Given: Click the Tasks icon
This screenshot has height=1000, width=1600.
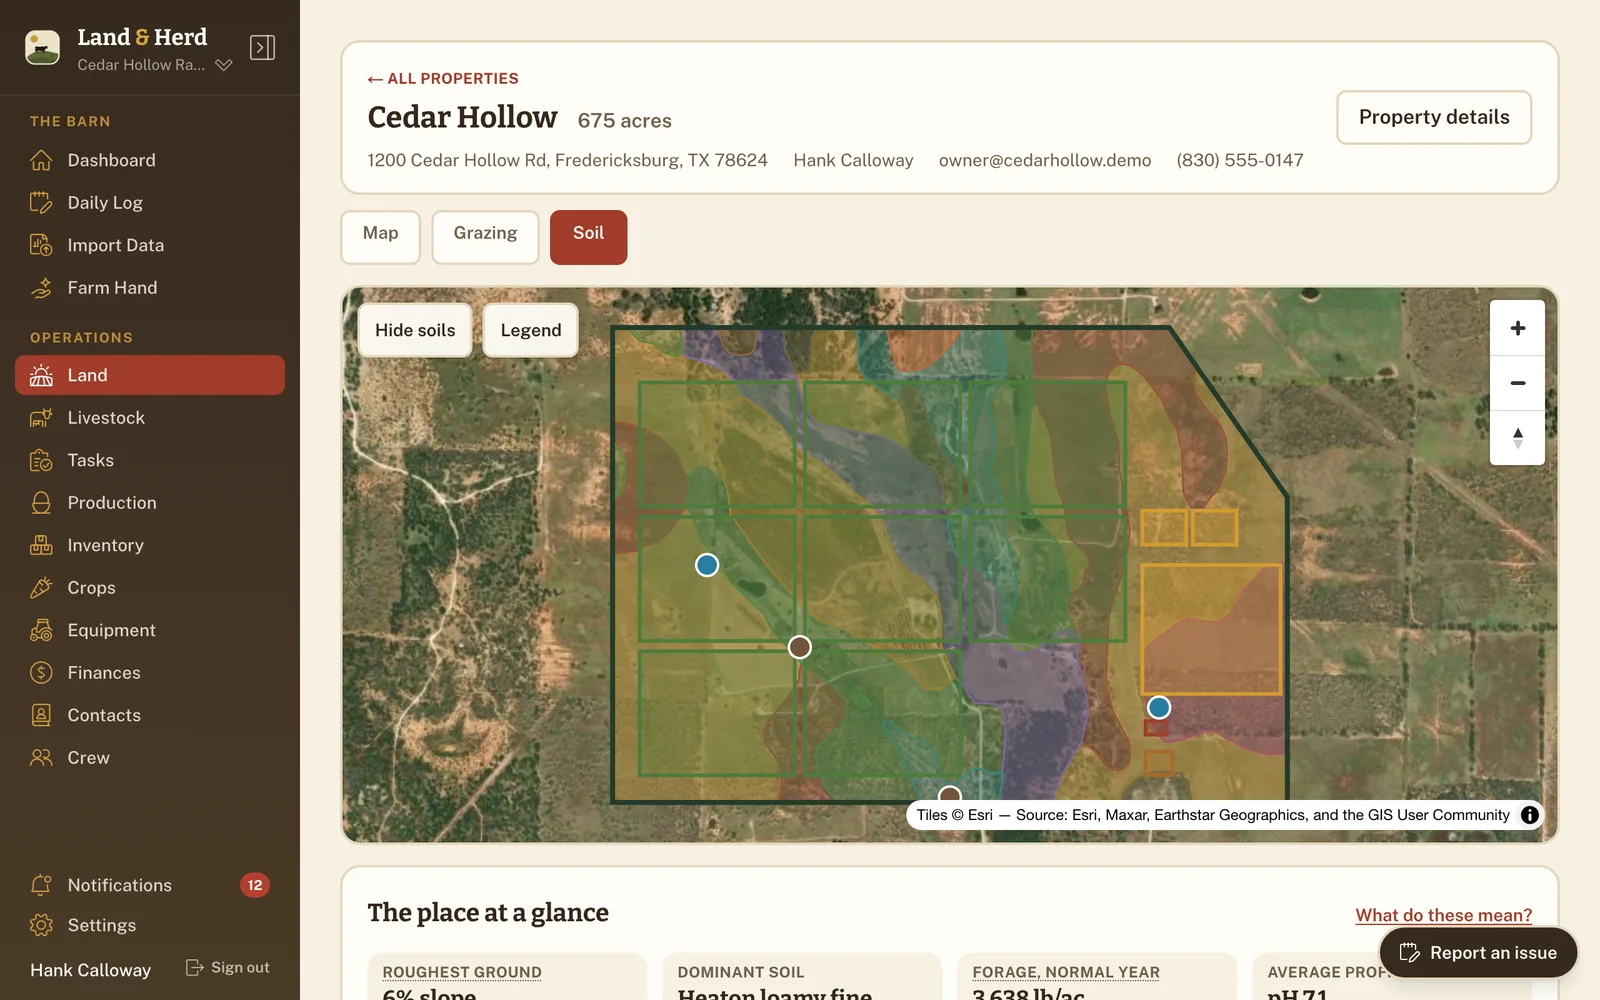Looking at the screenshot, I should [41, 460].
